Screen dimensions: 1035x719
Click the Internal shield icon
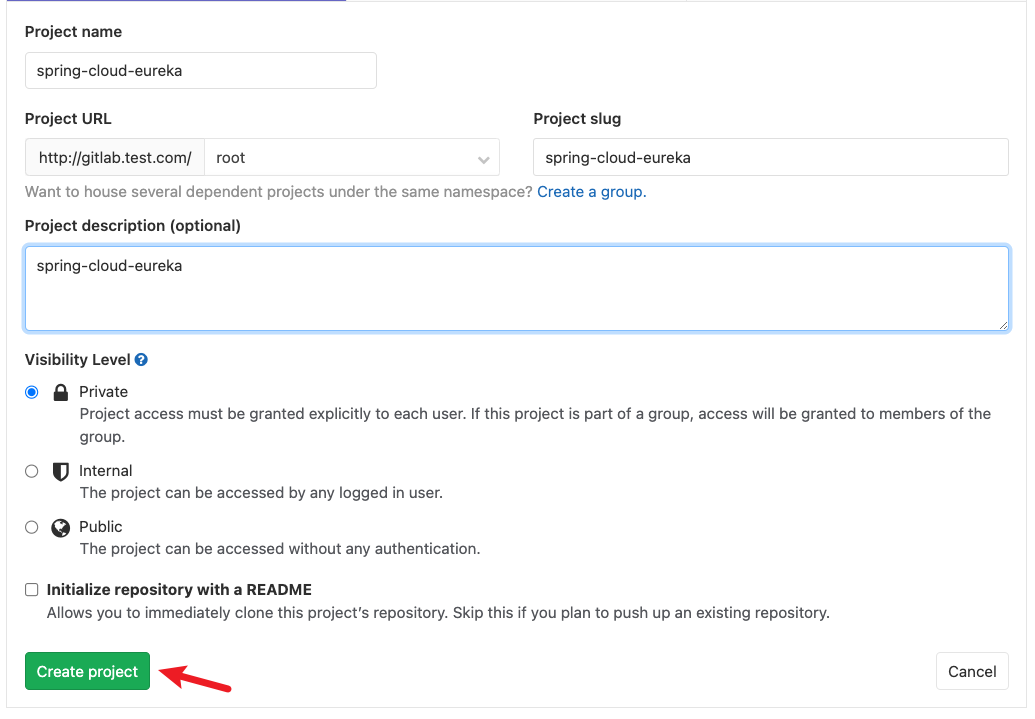click(61, 471)
